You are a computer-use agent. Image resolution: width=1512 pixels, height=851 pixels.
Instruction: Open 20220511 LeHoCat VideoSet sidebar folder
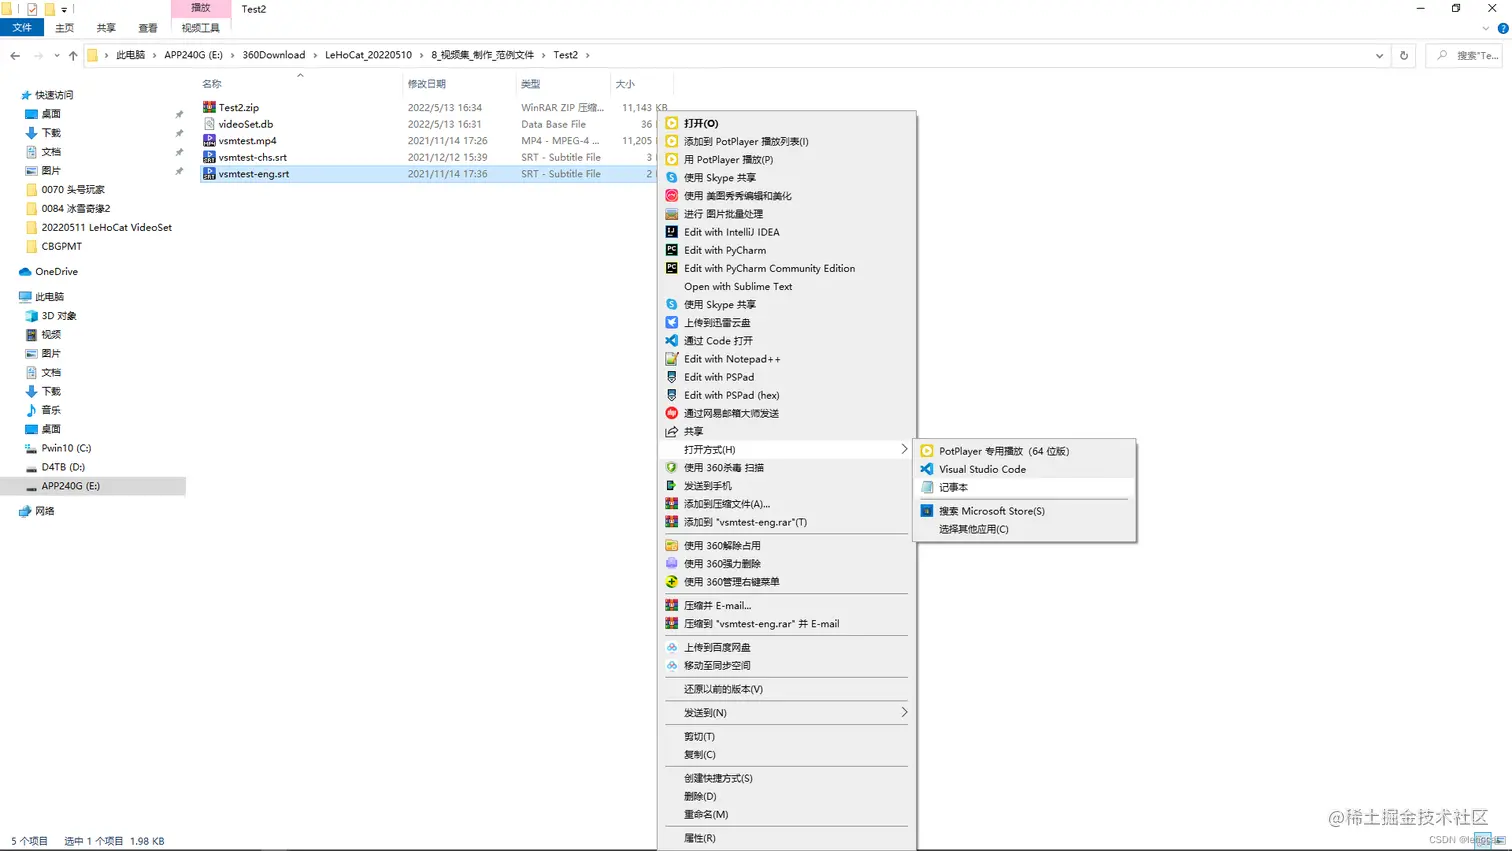pyautogui.click(x=106, y=227)
